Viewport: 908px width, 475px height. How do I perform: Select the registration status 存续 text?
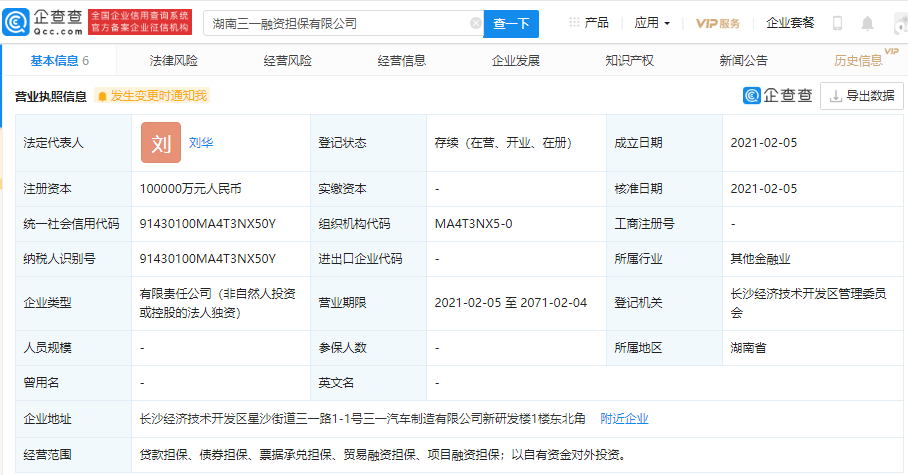pos(503,142)
